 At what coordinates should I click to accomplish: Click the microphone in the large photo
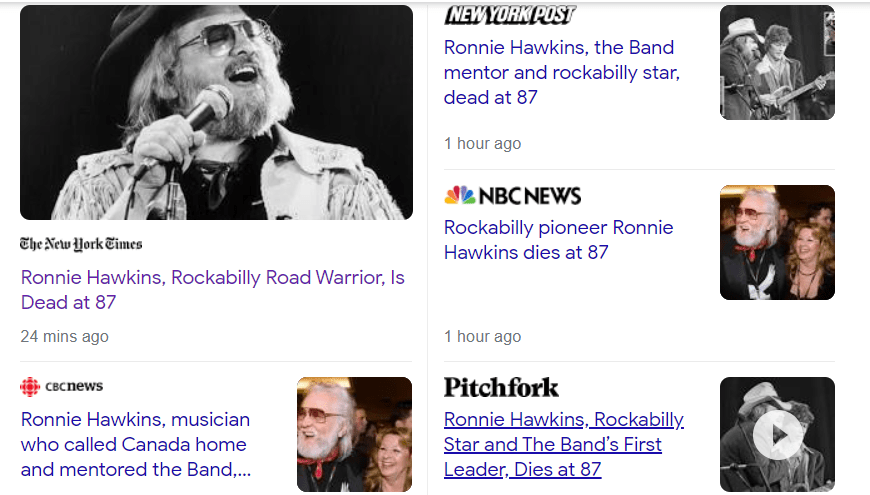(206, 109)
